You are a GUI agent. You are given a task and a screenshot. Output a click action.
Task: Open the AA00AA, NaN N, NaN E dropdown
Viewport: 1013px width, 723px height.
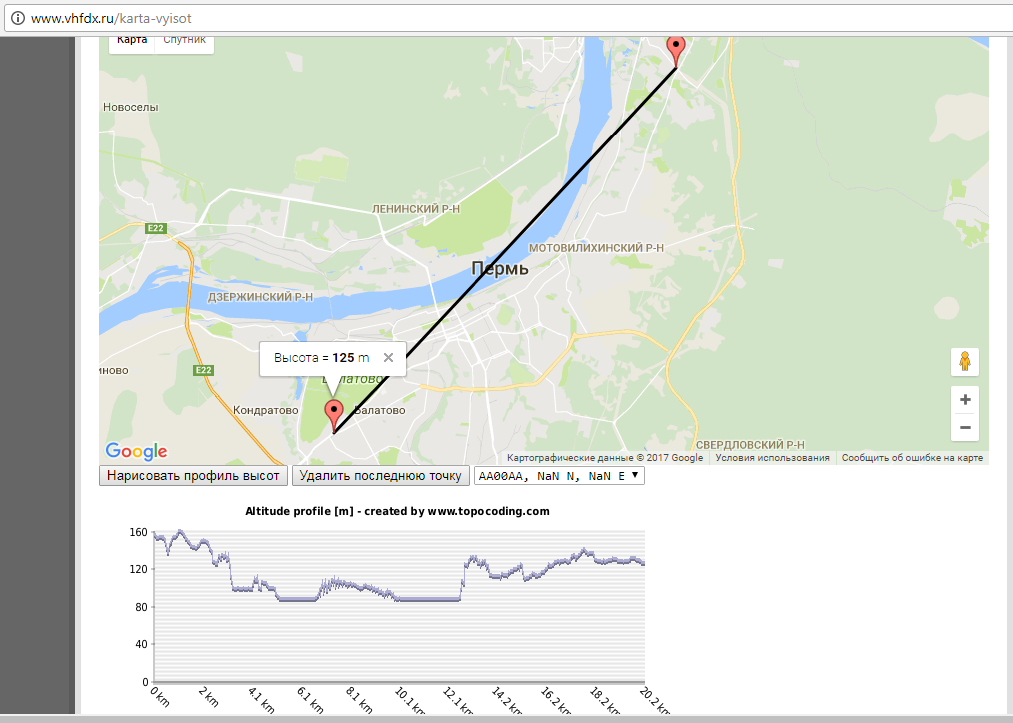point(560,477)
